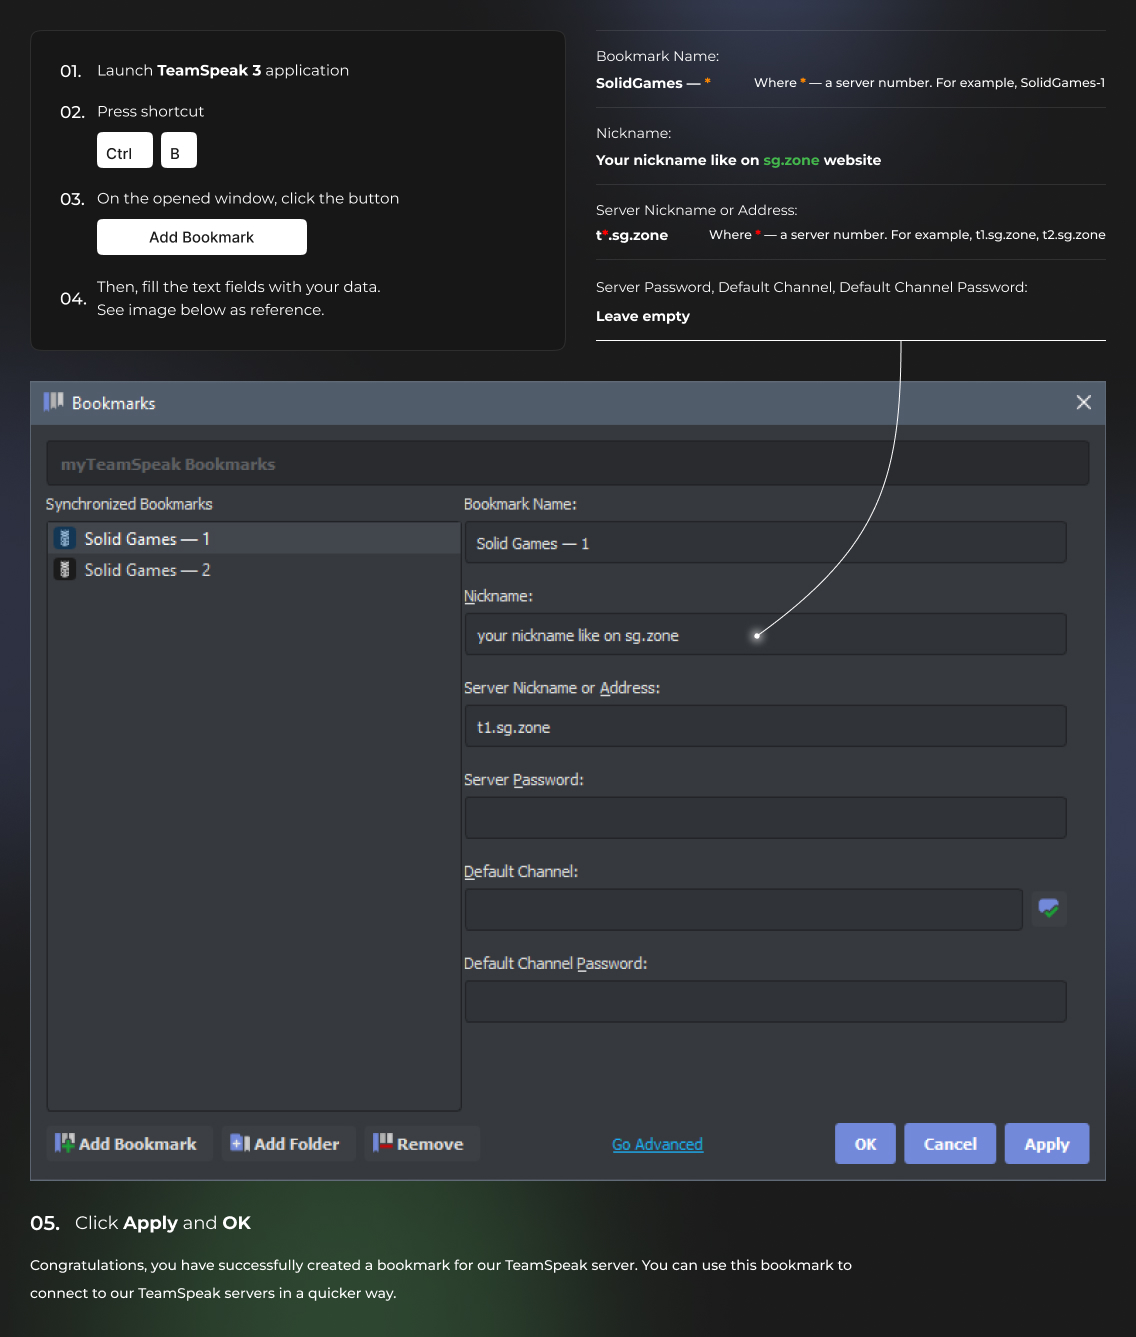Click the 'Leave empty' text

tap(643, 316)
